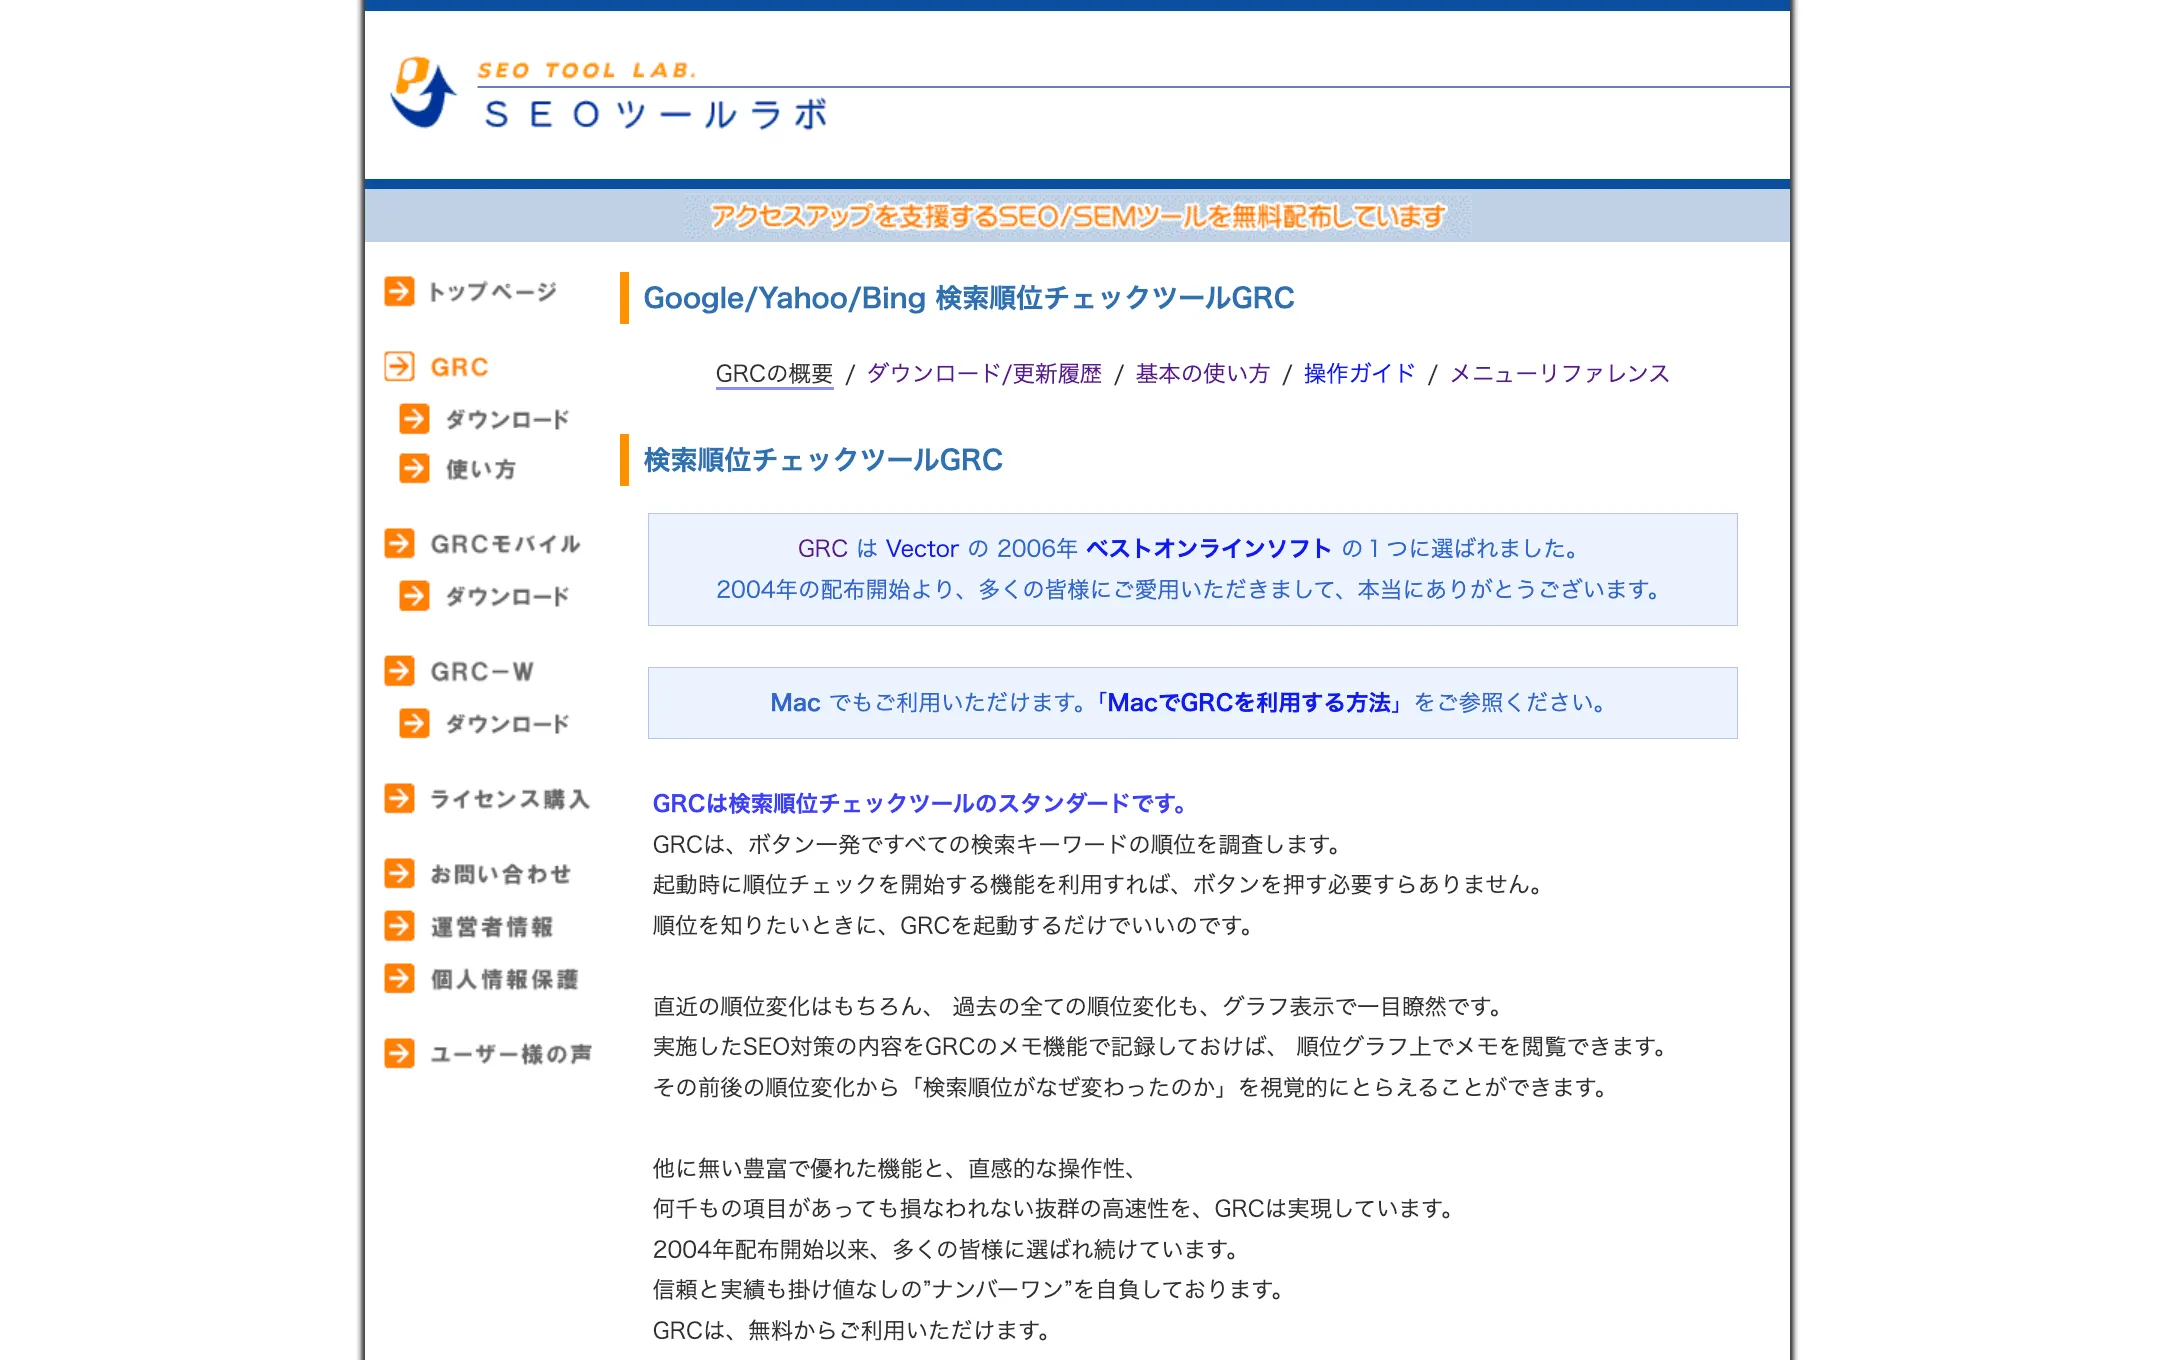Open ユーザー様の声 in the sidebar
Viewport: 2160px width, 1360px height.
click(x=511, y=1054)
